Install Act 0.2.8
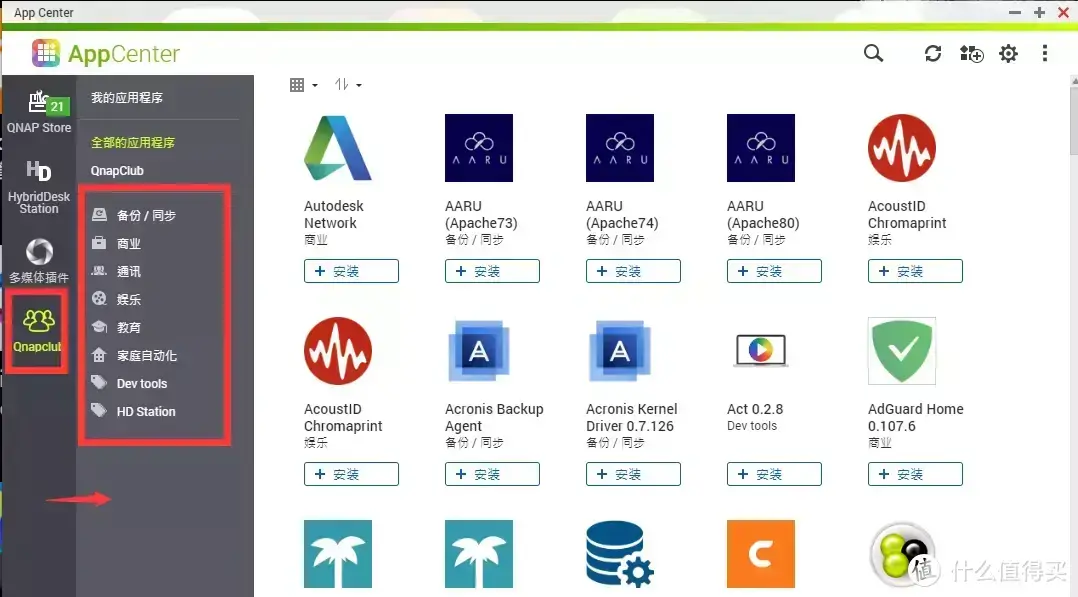The image size is (1078, 597). pos(774,474)
